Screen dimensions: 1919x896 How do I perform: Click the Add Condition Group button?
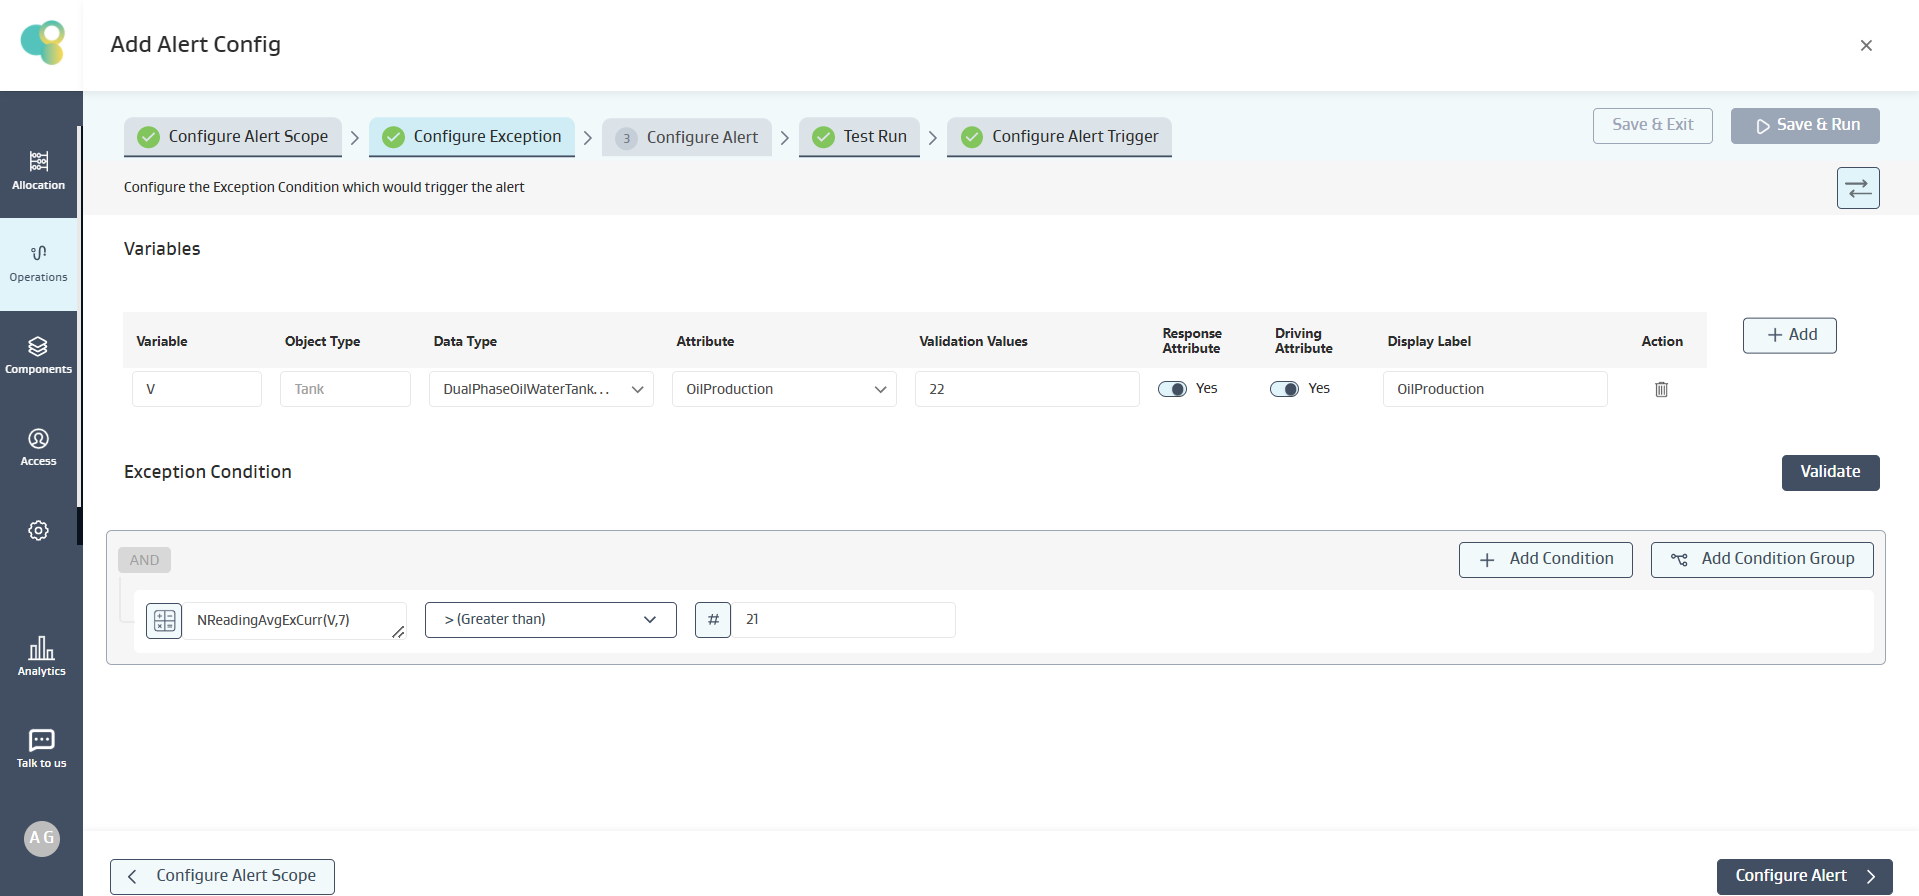click(1761, 559)
